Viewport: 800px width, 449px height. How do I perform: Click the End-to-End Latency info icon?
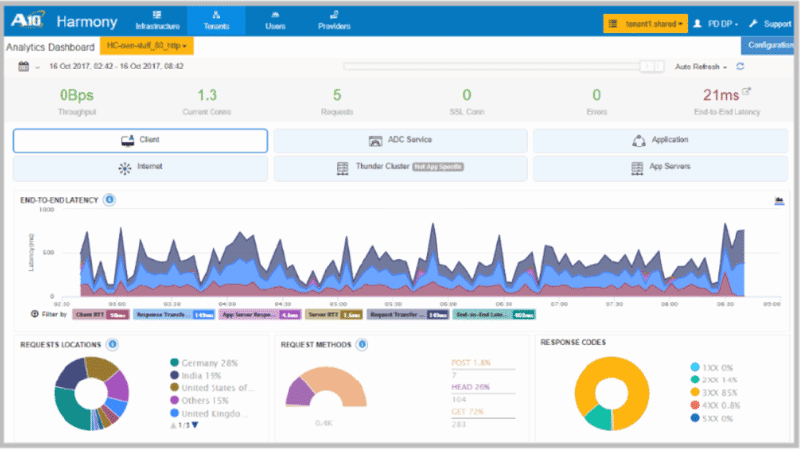pos(109,200)
